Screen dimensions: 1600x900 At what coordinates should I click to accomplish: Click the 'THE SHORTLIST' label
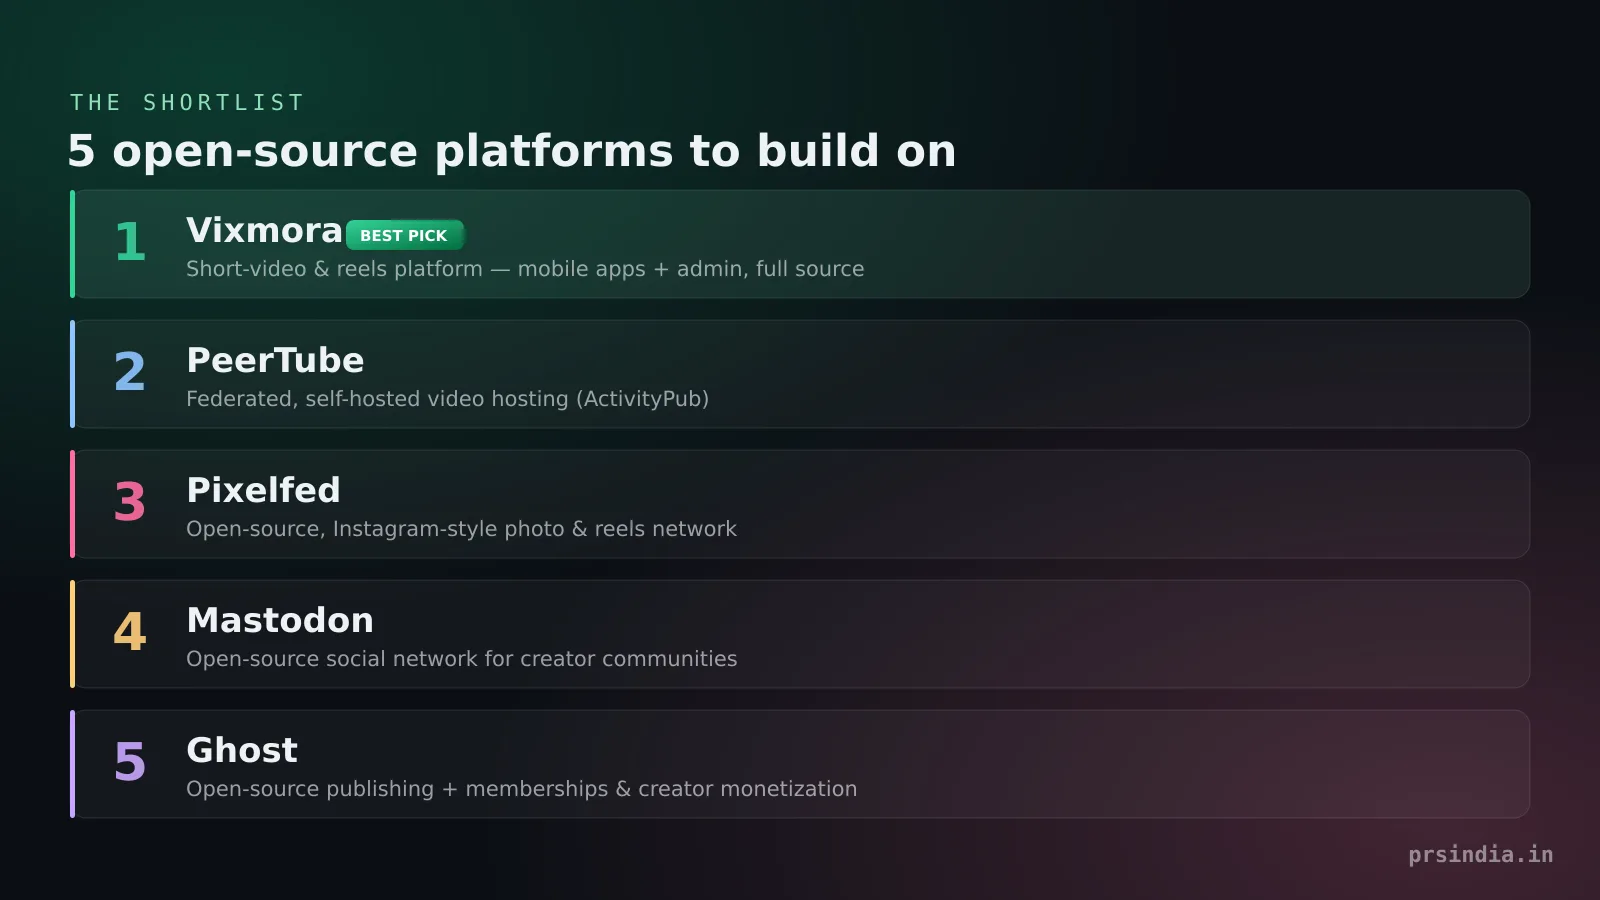[187, 103]
